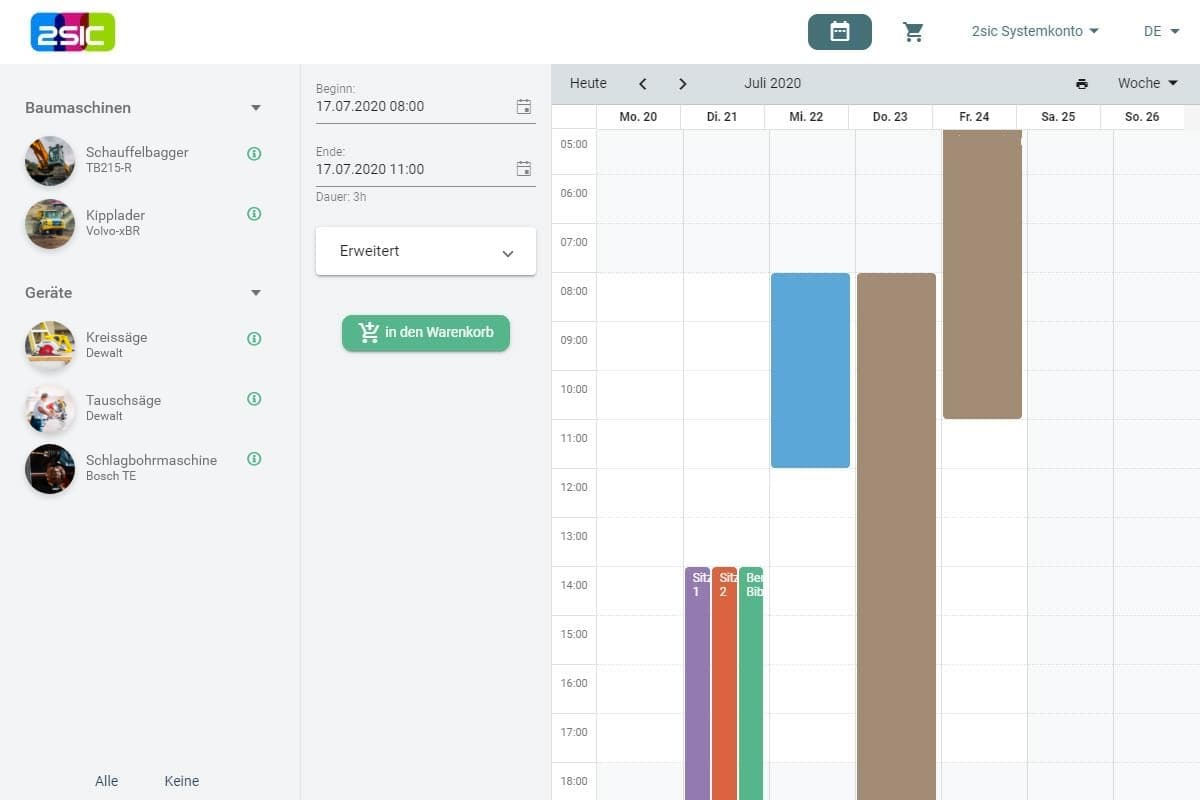This screenshot has height=800, width=1200.
Task: Select the Kipplader resource
Action: pyautogui.click(x=115, y=222)
